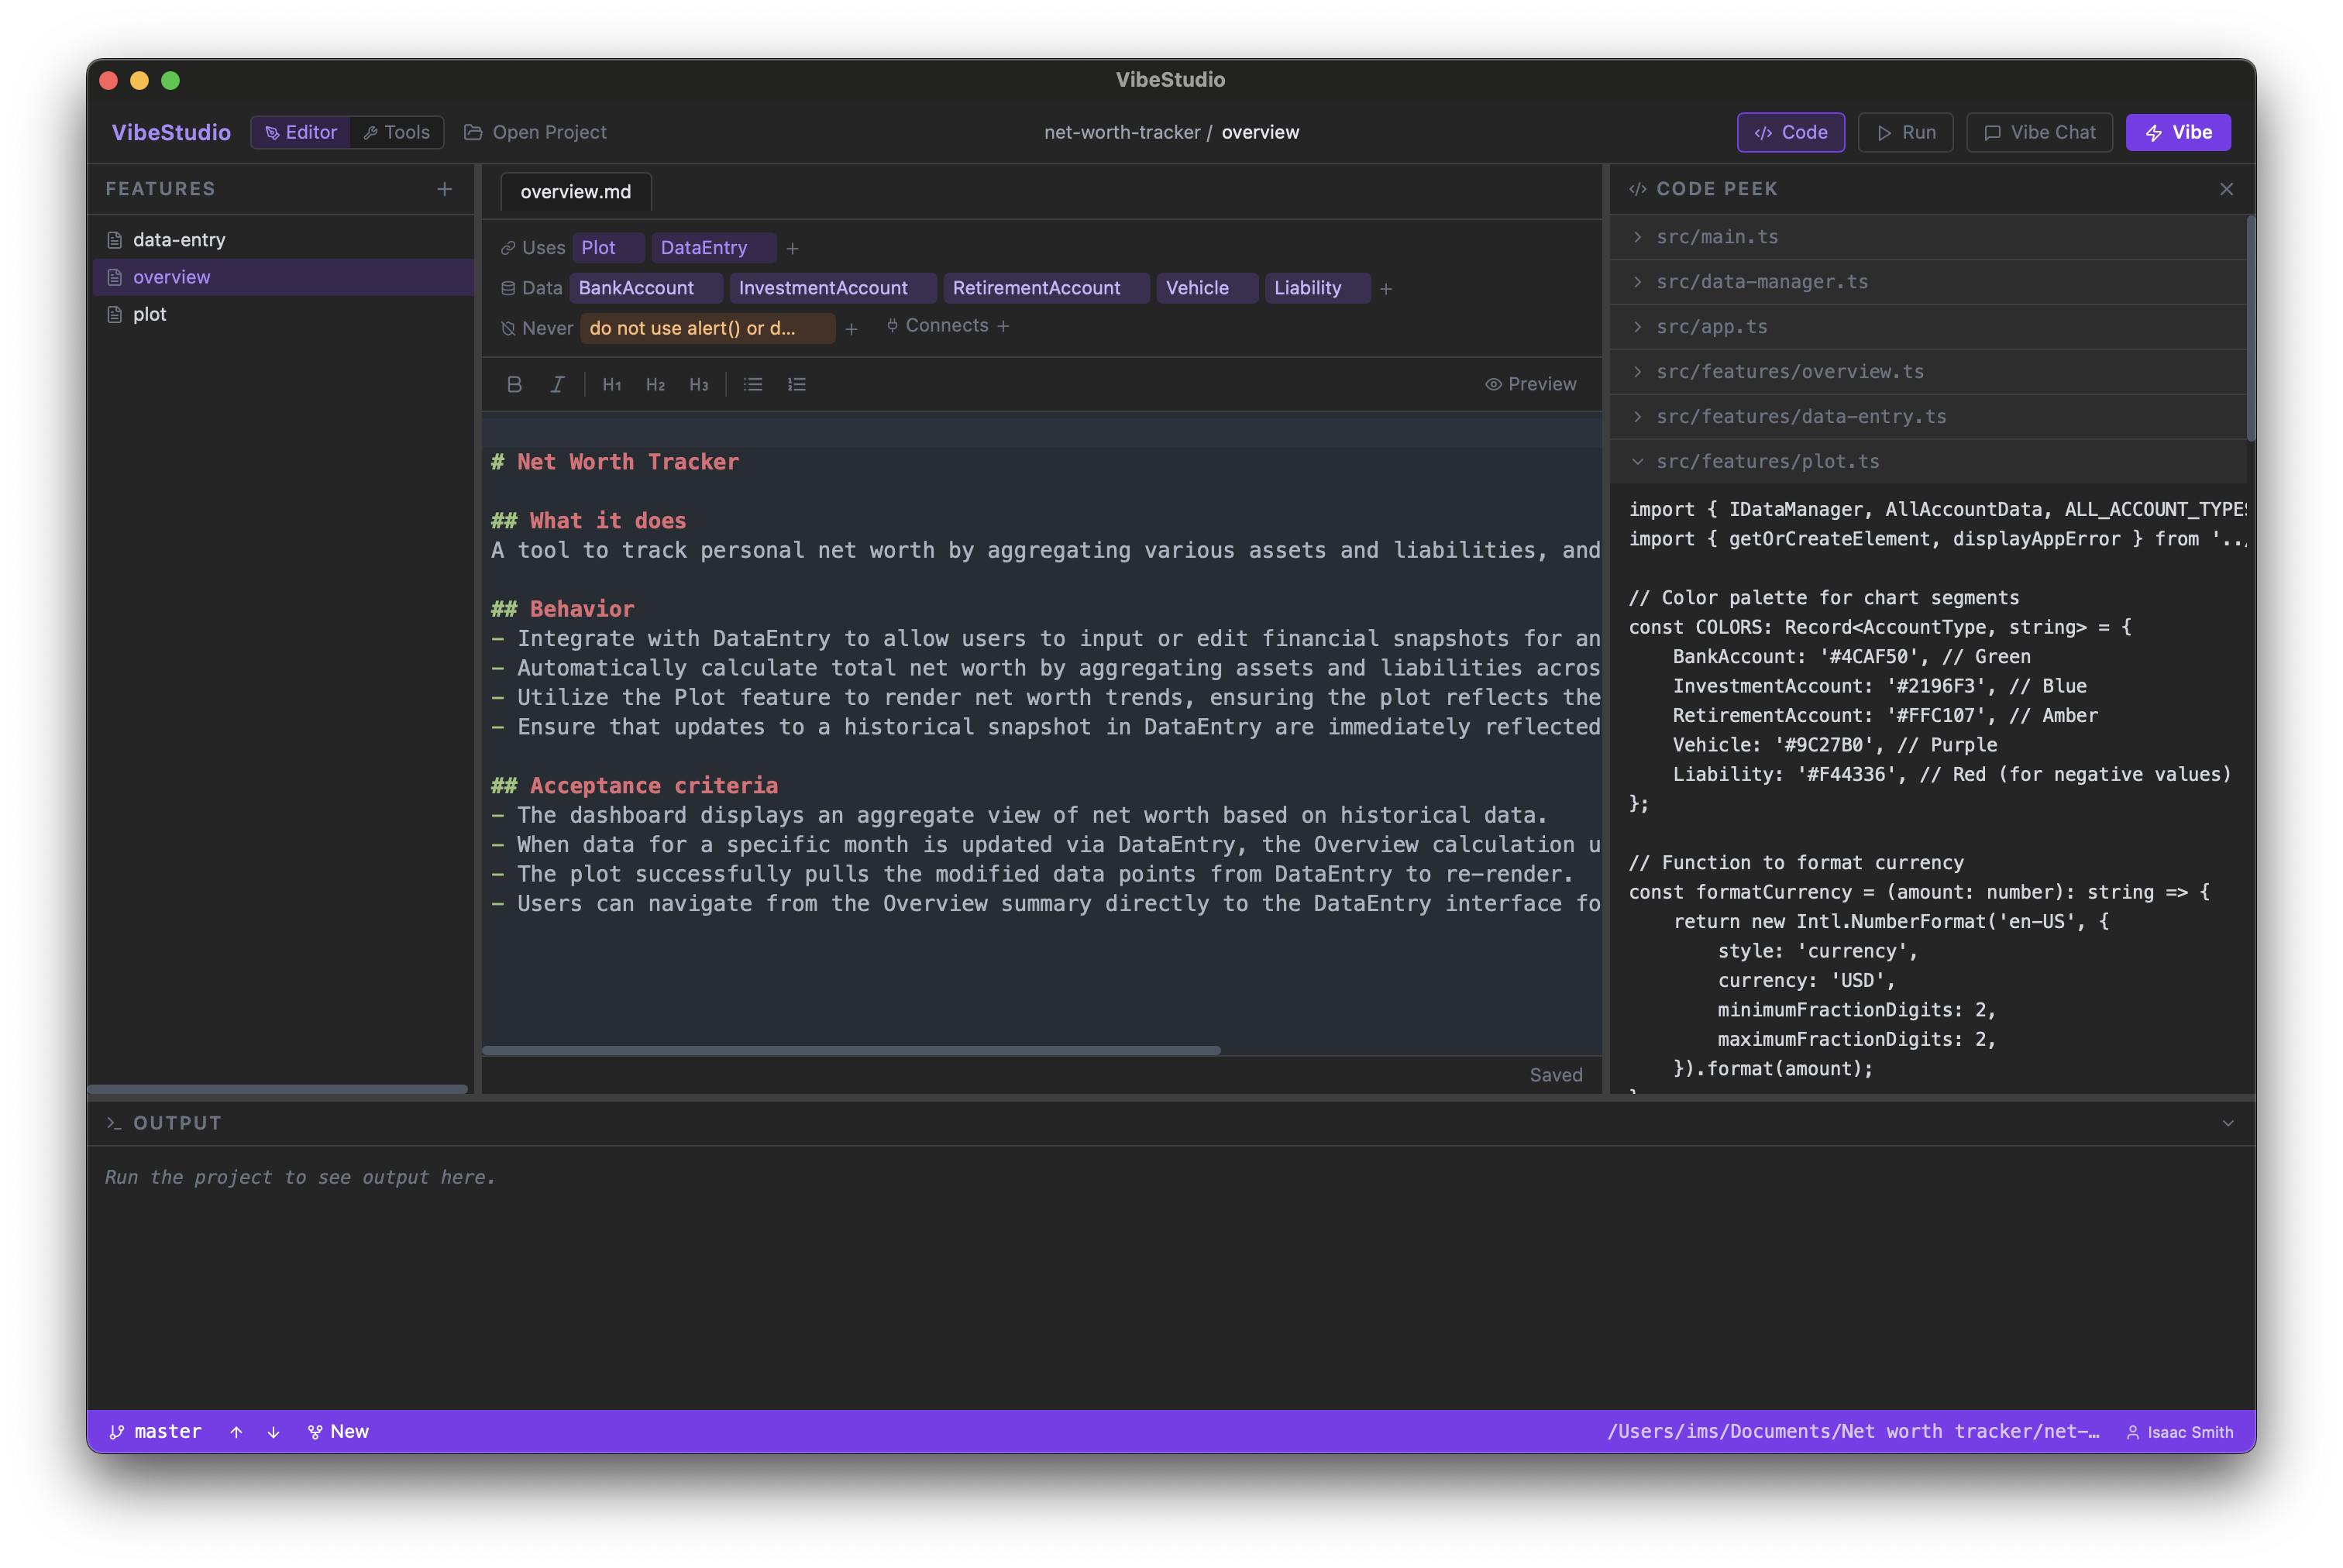
Task: Open the plot feature
Action: click(x=283, y=314)
